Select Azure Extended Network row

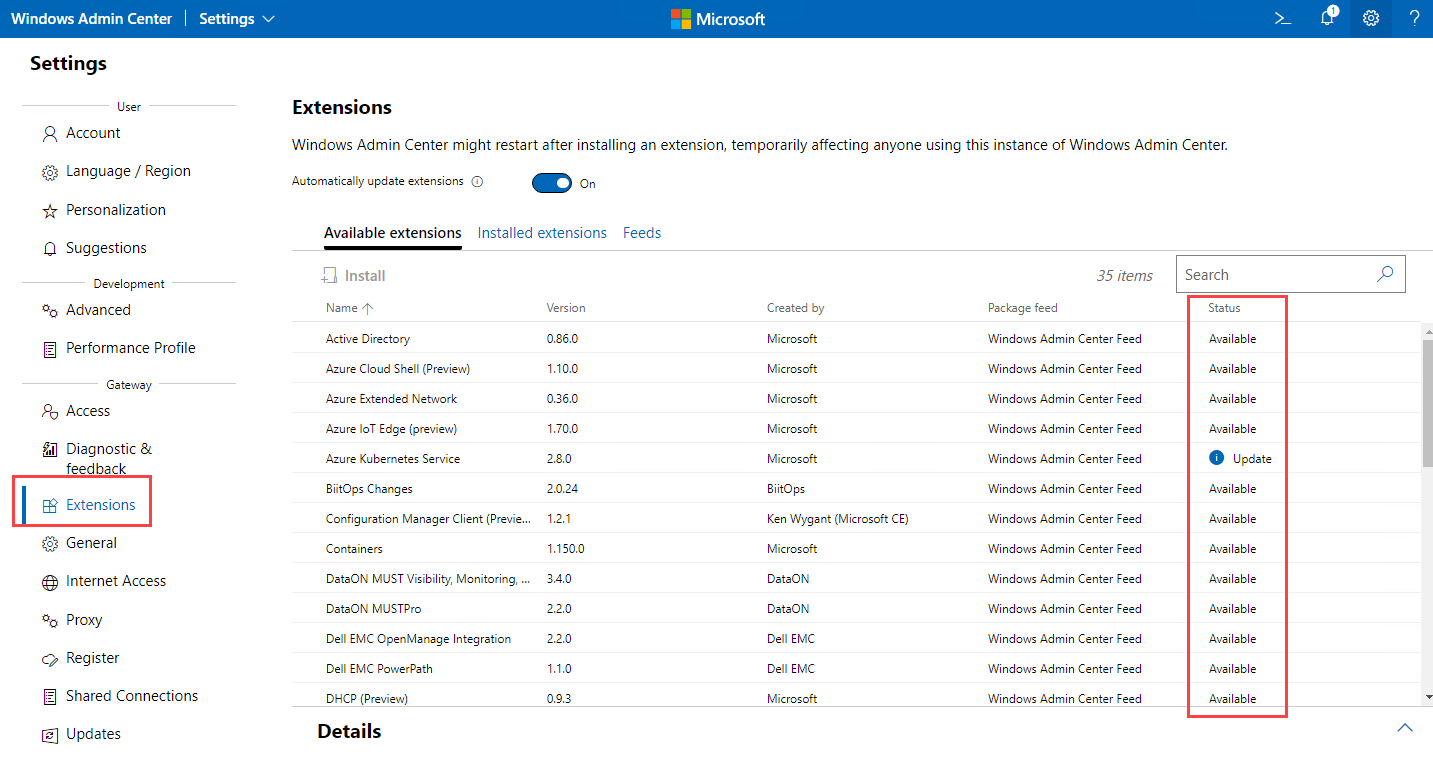pos(856,398)
